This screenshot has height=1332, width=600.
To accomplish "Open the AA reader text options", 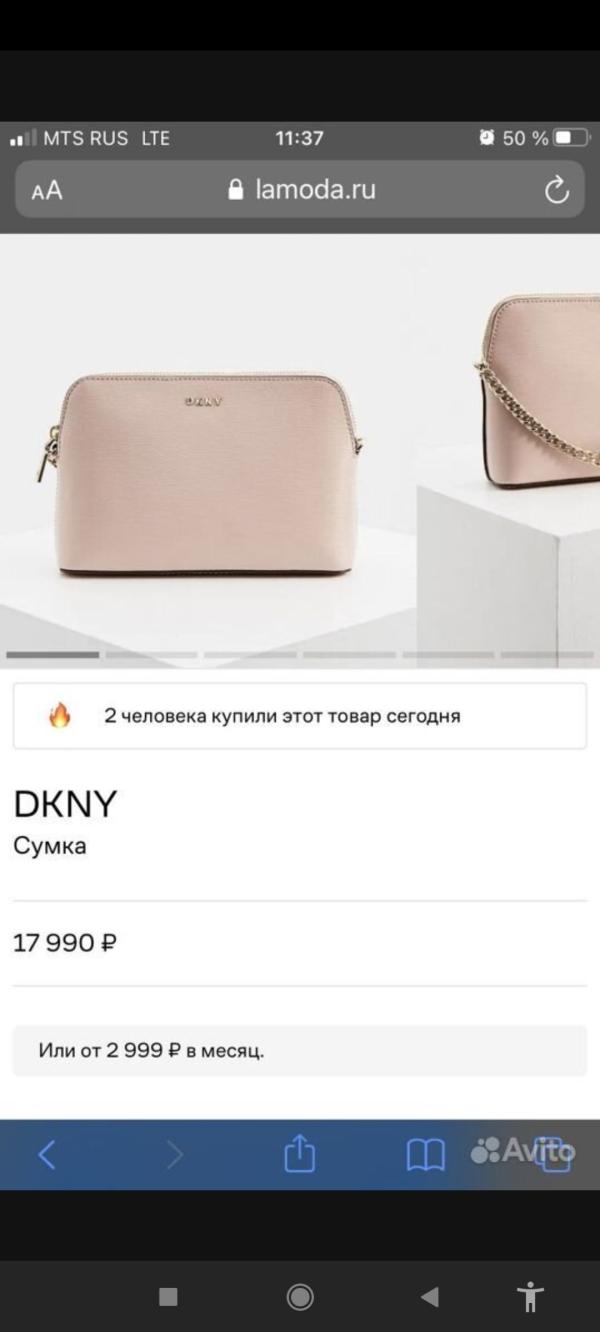I will [x=46, y=190].
